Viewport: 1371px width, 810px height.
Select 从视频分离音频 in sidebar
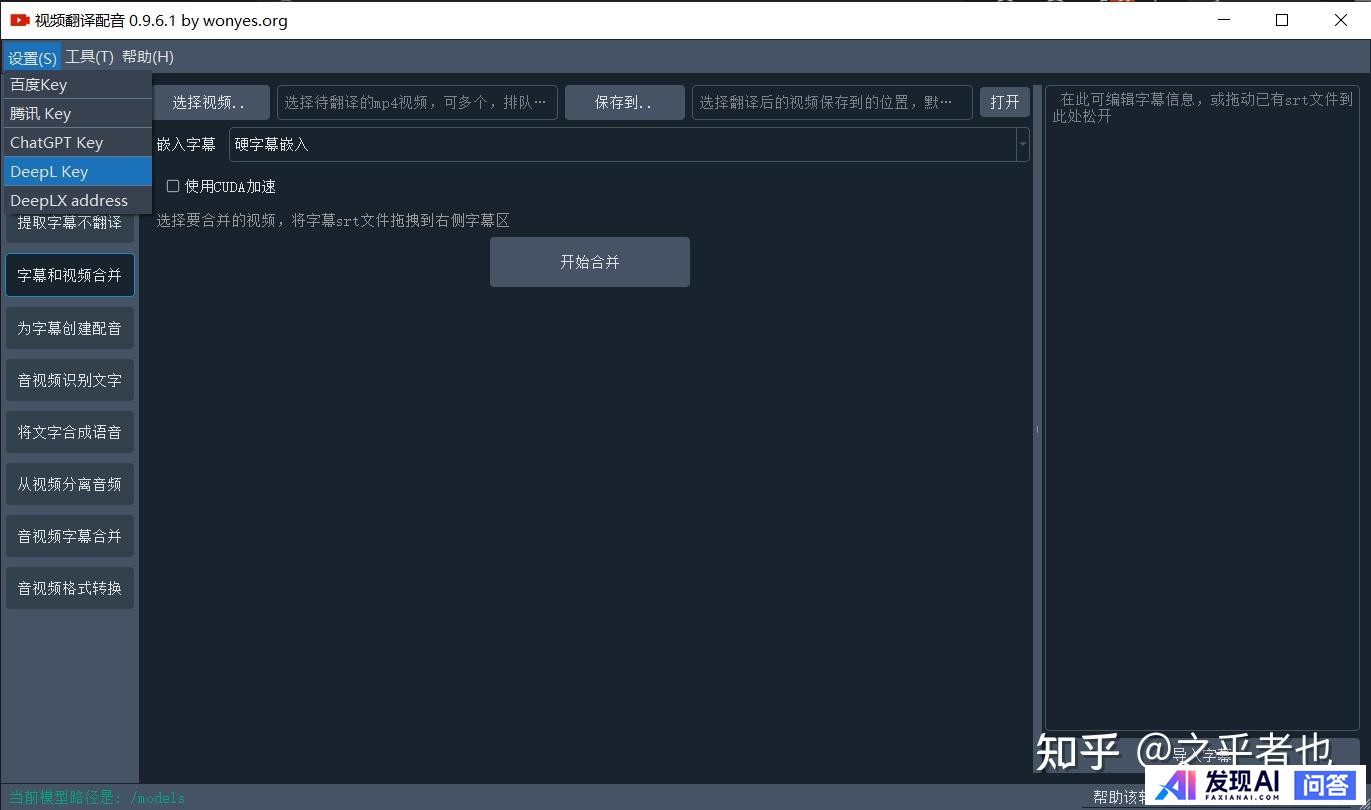pyautogui.click(x=70, y=484)
